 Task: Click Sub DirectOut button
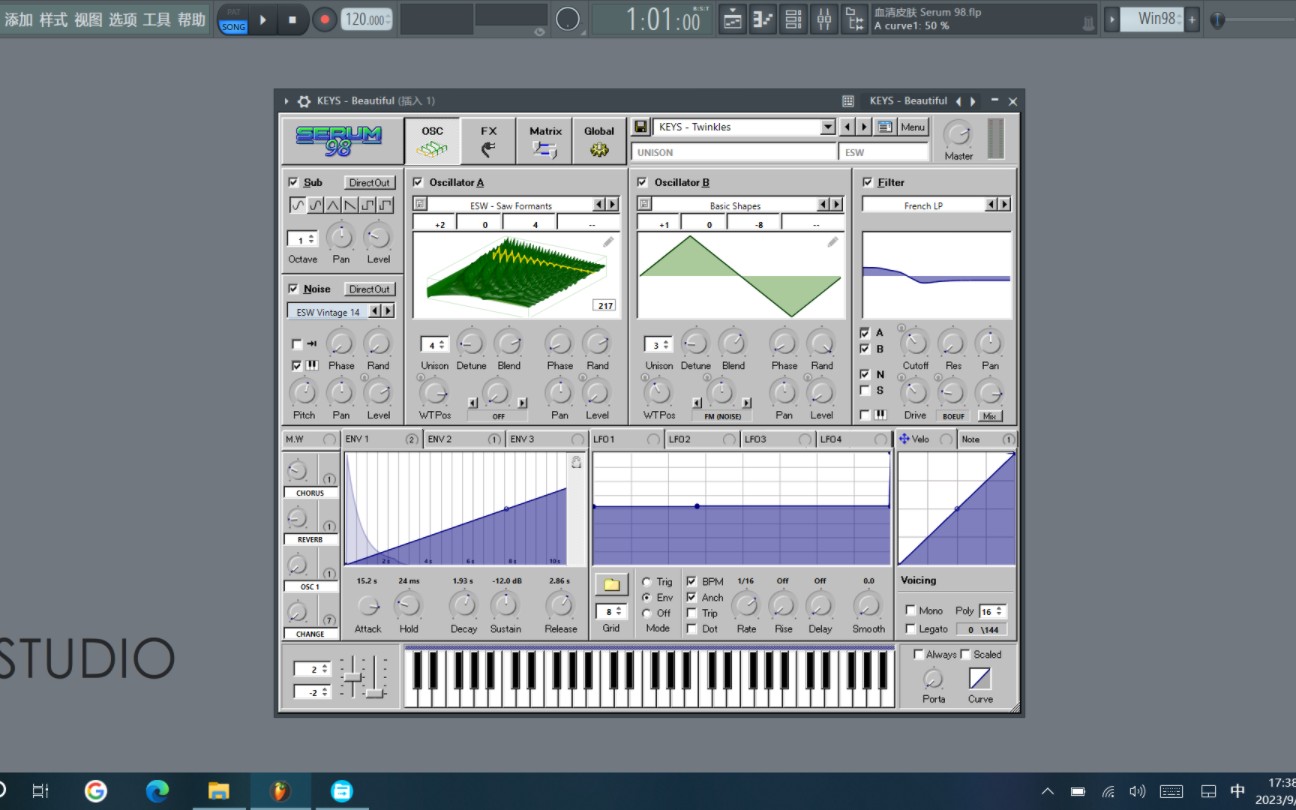coord(369,183)
